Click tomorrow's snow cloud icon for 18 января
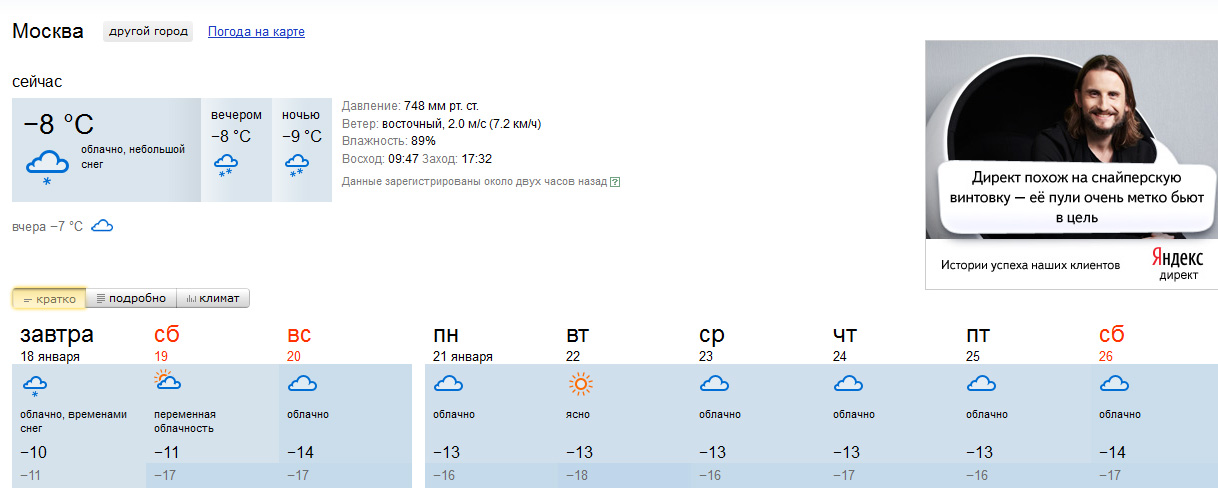Screen dimensions: 1218x493 coord(35,388)
